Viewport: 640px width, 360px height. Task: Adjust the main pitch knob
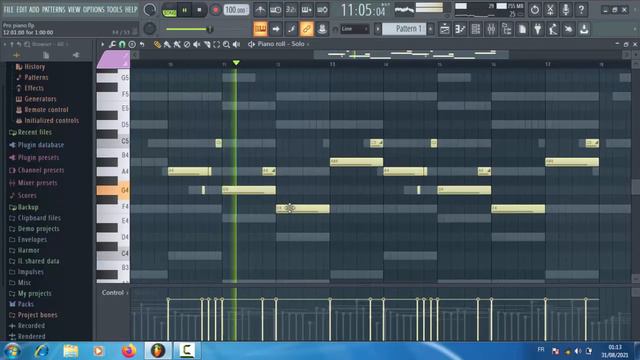point(150,29)
